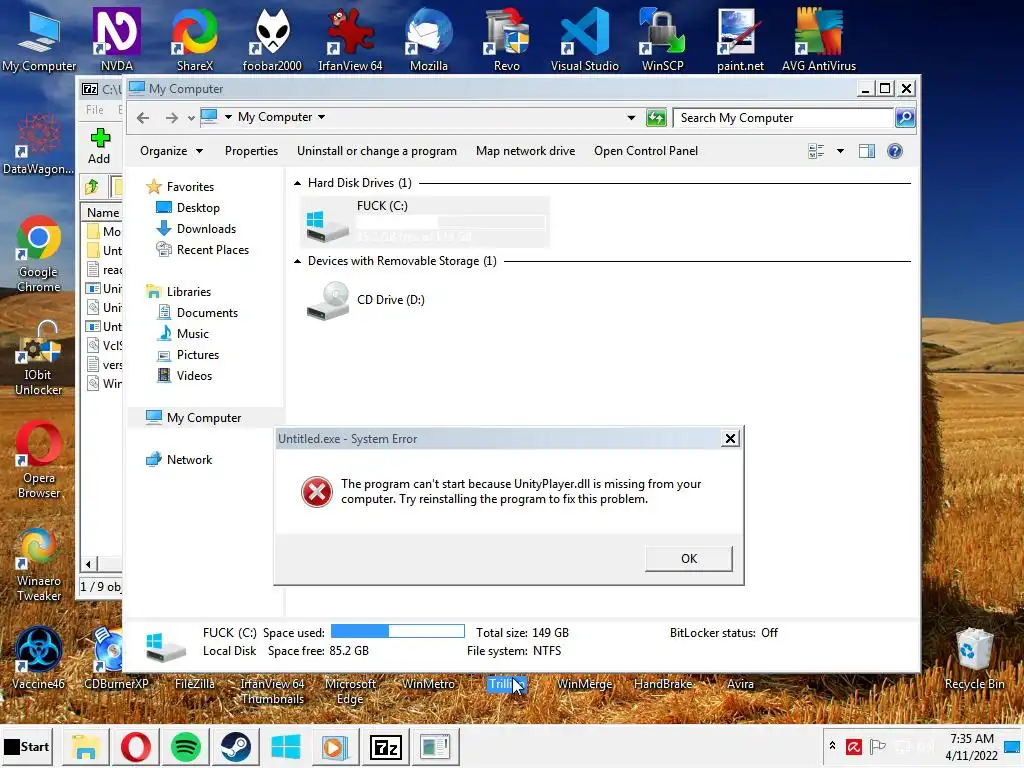Click the Add button in 7-Zip window
Screen dimensions: 1024x768
coord(99,146)
